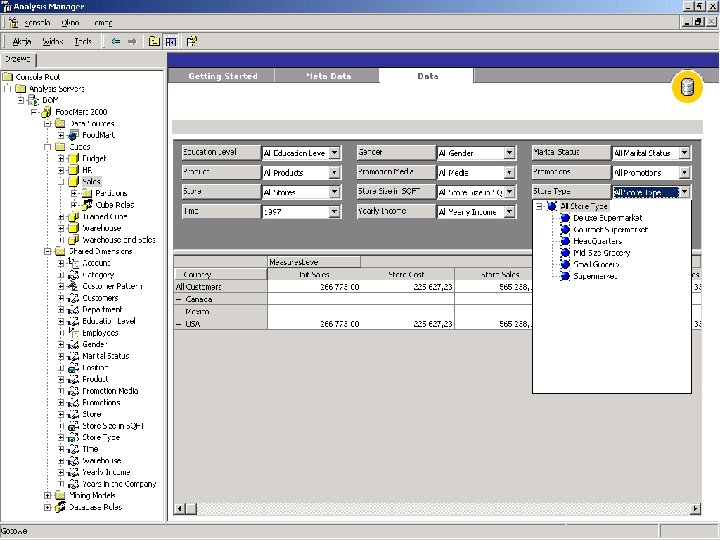
Task: Select the Sales cube icon in tree
Action: pos(73,182)
